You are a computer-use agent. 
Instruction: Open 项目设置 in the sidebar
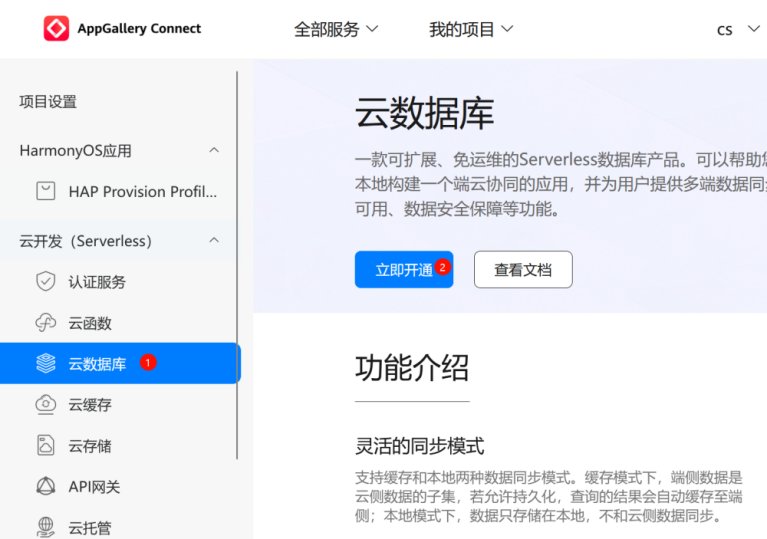point(48,102)
